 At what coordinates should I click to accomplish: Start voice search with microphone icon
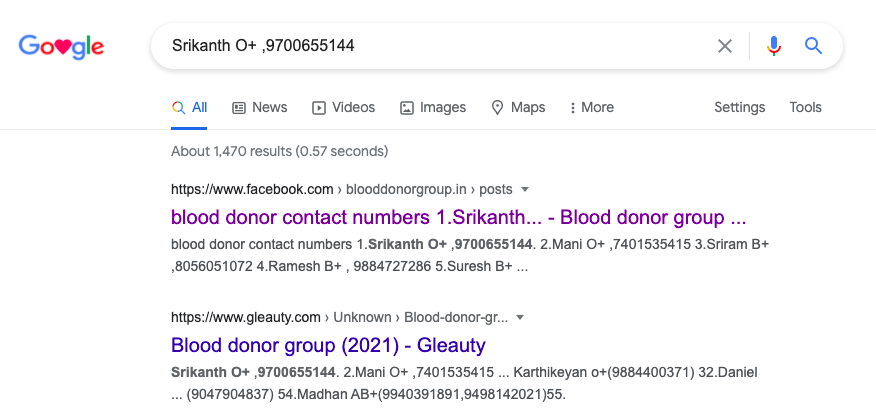(773, 46)
